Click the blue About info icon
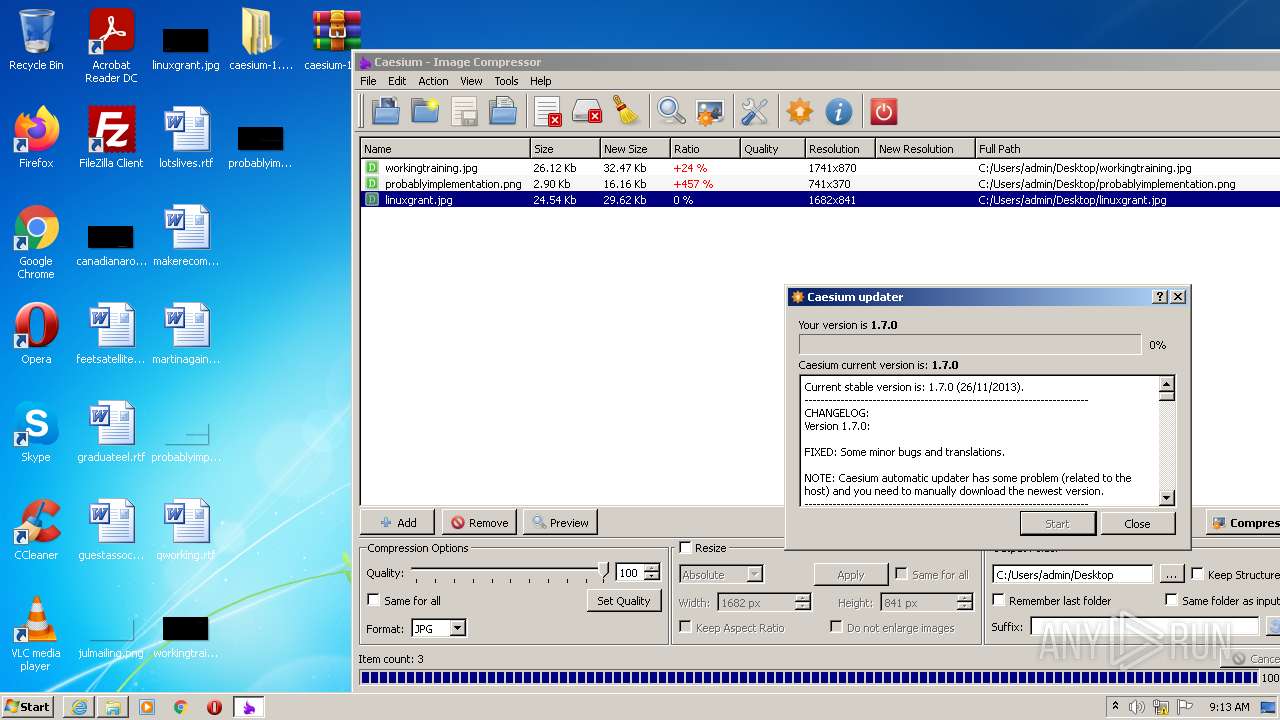Viewport: 1280px width, 720px height. [838, 111]
